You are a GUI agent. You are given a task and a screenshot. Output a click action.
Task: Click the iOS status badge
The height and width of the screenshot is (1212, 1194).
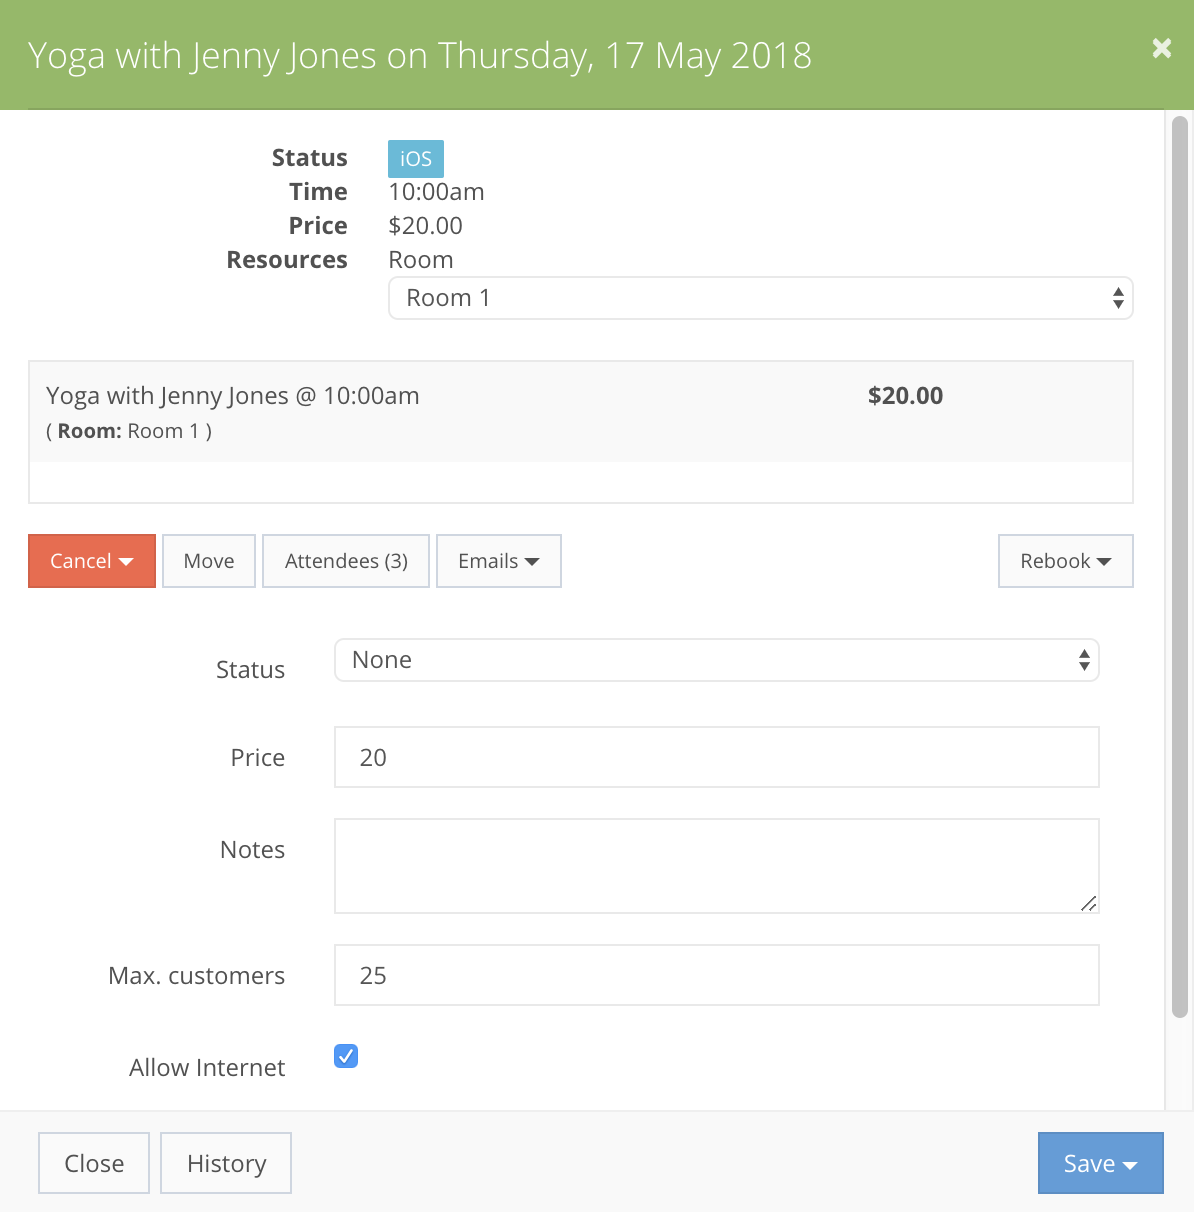pos(415,158)
